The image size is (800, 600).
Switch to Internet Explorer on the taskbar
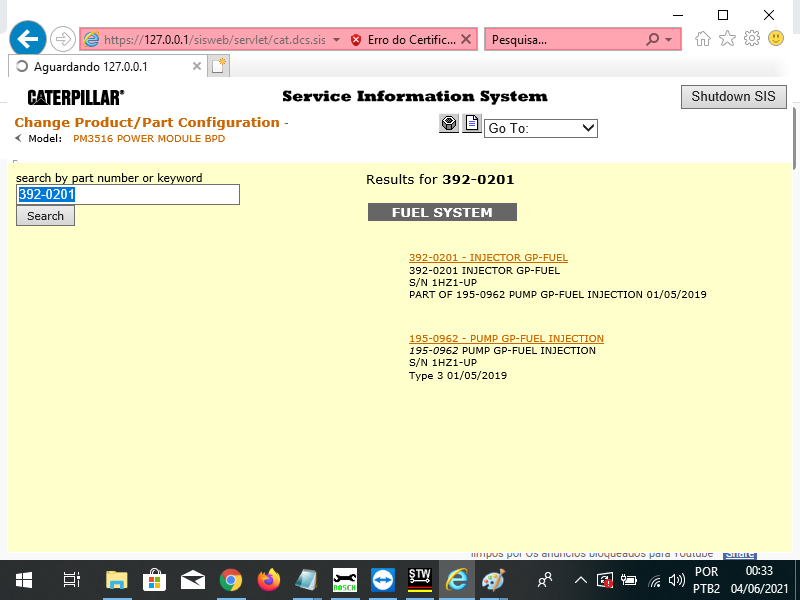click(x=457, y=580)
